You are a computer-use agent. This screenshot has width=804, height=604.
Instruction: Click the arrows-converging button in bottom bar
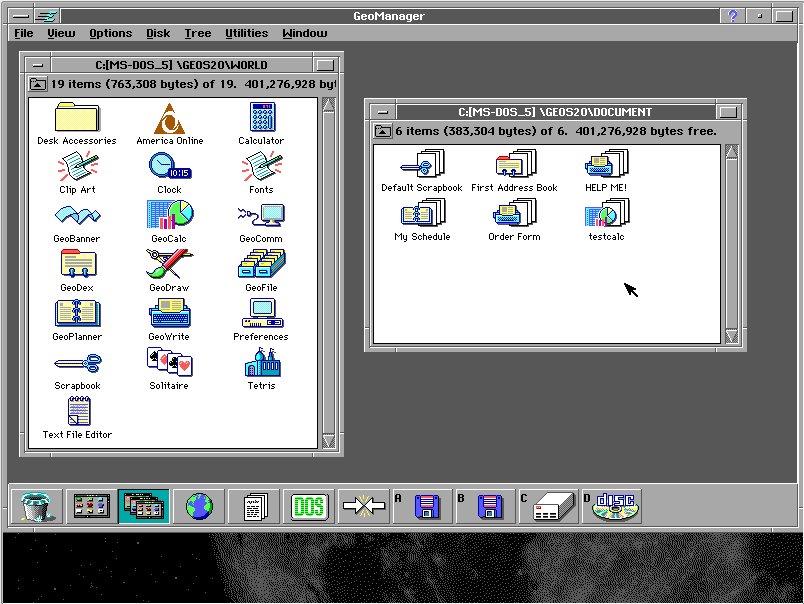point(364,507)
